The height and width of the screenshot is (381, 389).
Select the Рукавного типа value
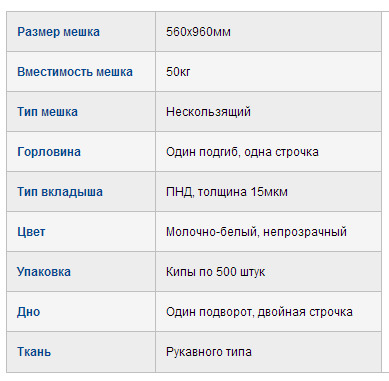coord(209,352)
